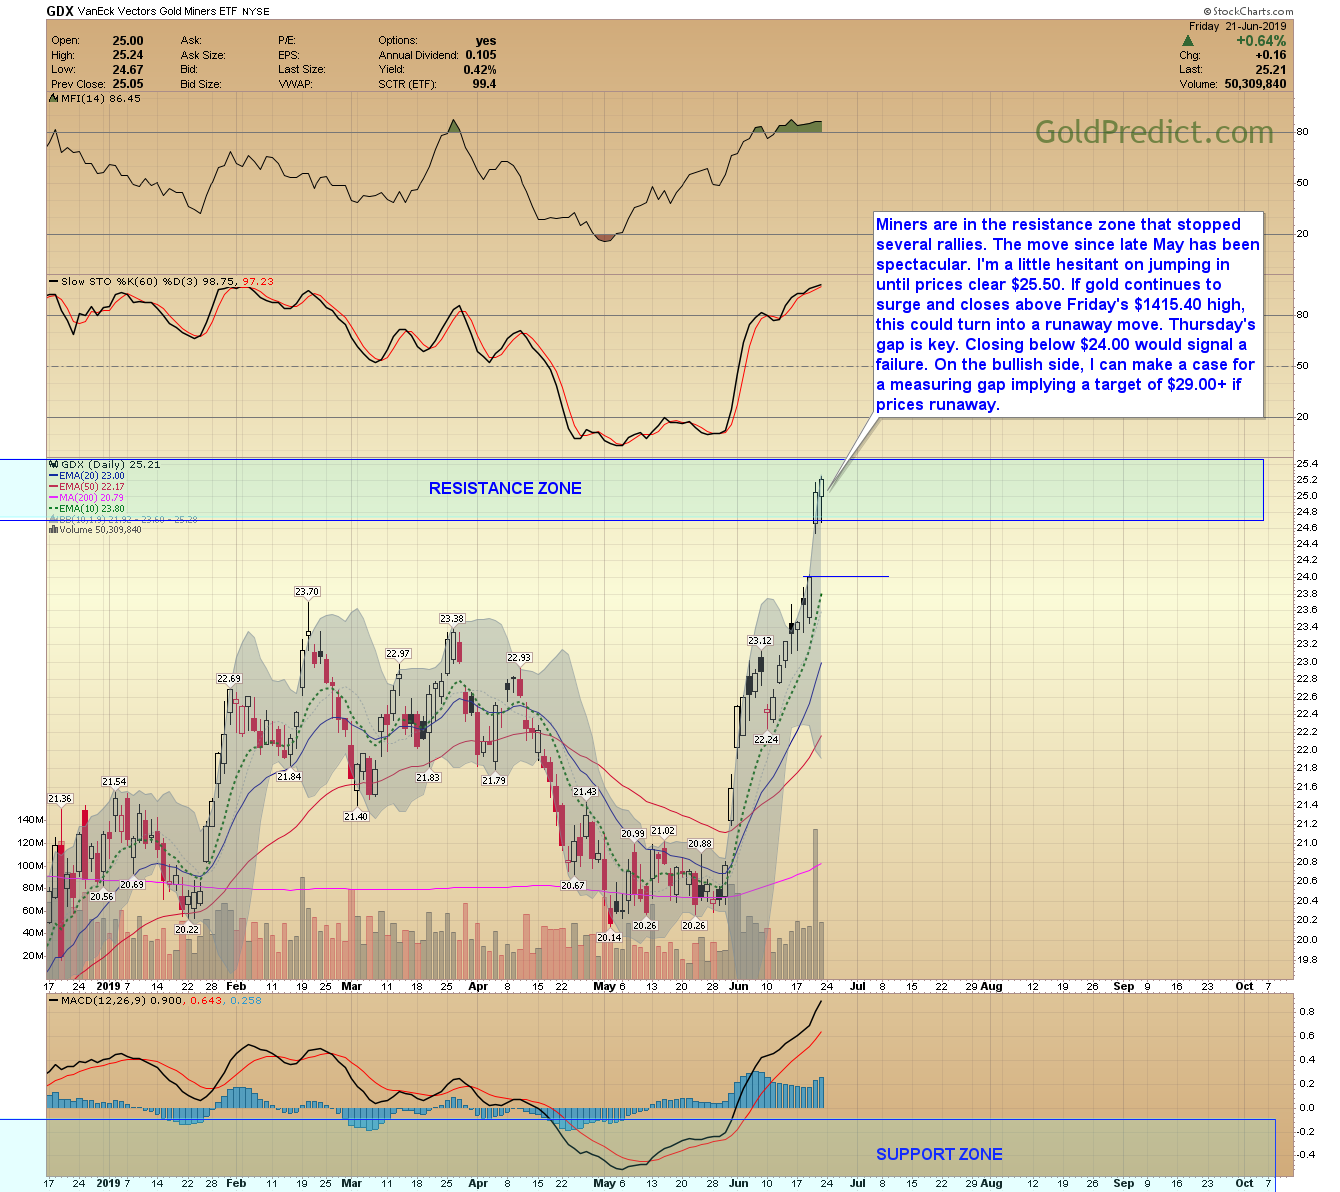Click the "20.67" price label
Image resolution: width=1340 pixels, height=1192 pixels.
[572, 886]
